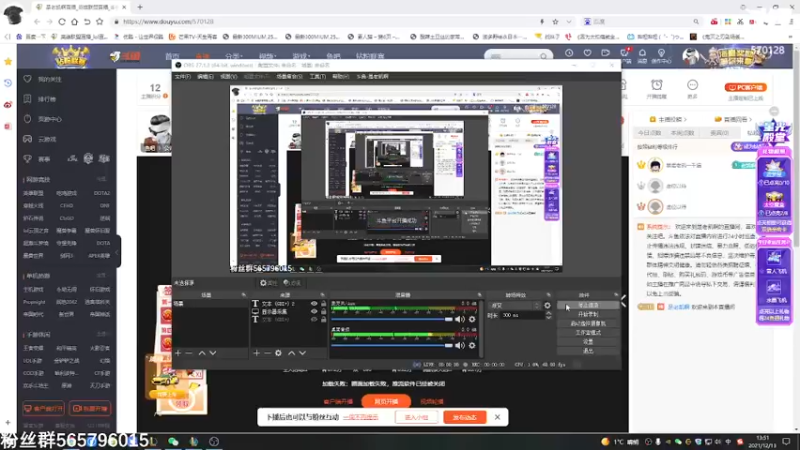Open the Douyu header history clock icon
The height and width of the screenshot is (450, 800).
click(x=569, y=53)
